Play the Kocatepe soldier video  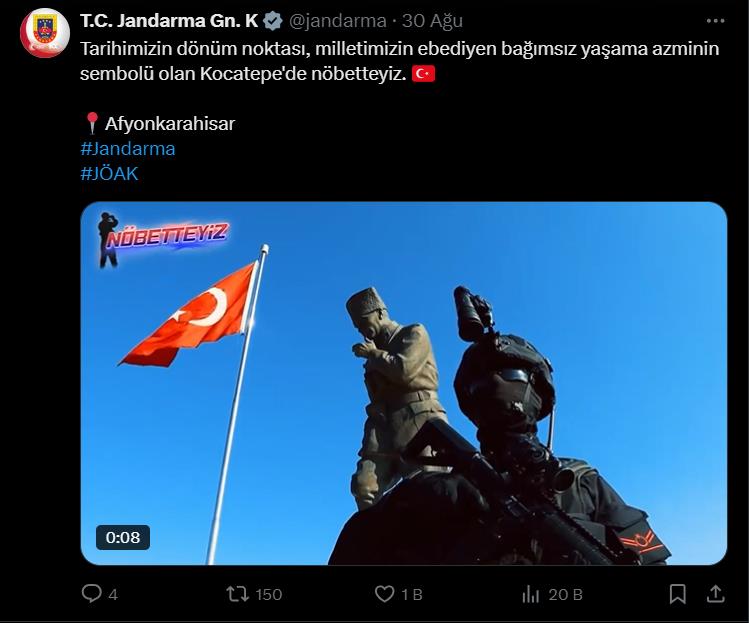pyautogui.click(x=404, y=383)
